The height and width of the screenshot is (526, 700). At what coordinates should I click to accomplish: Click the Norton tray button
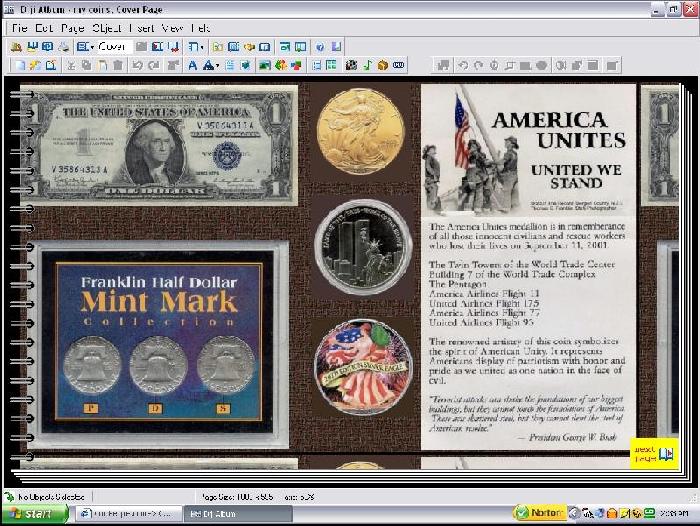[540, 513]
